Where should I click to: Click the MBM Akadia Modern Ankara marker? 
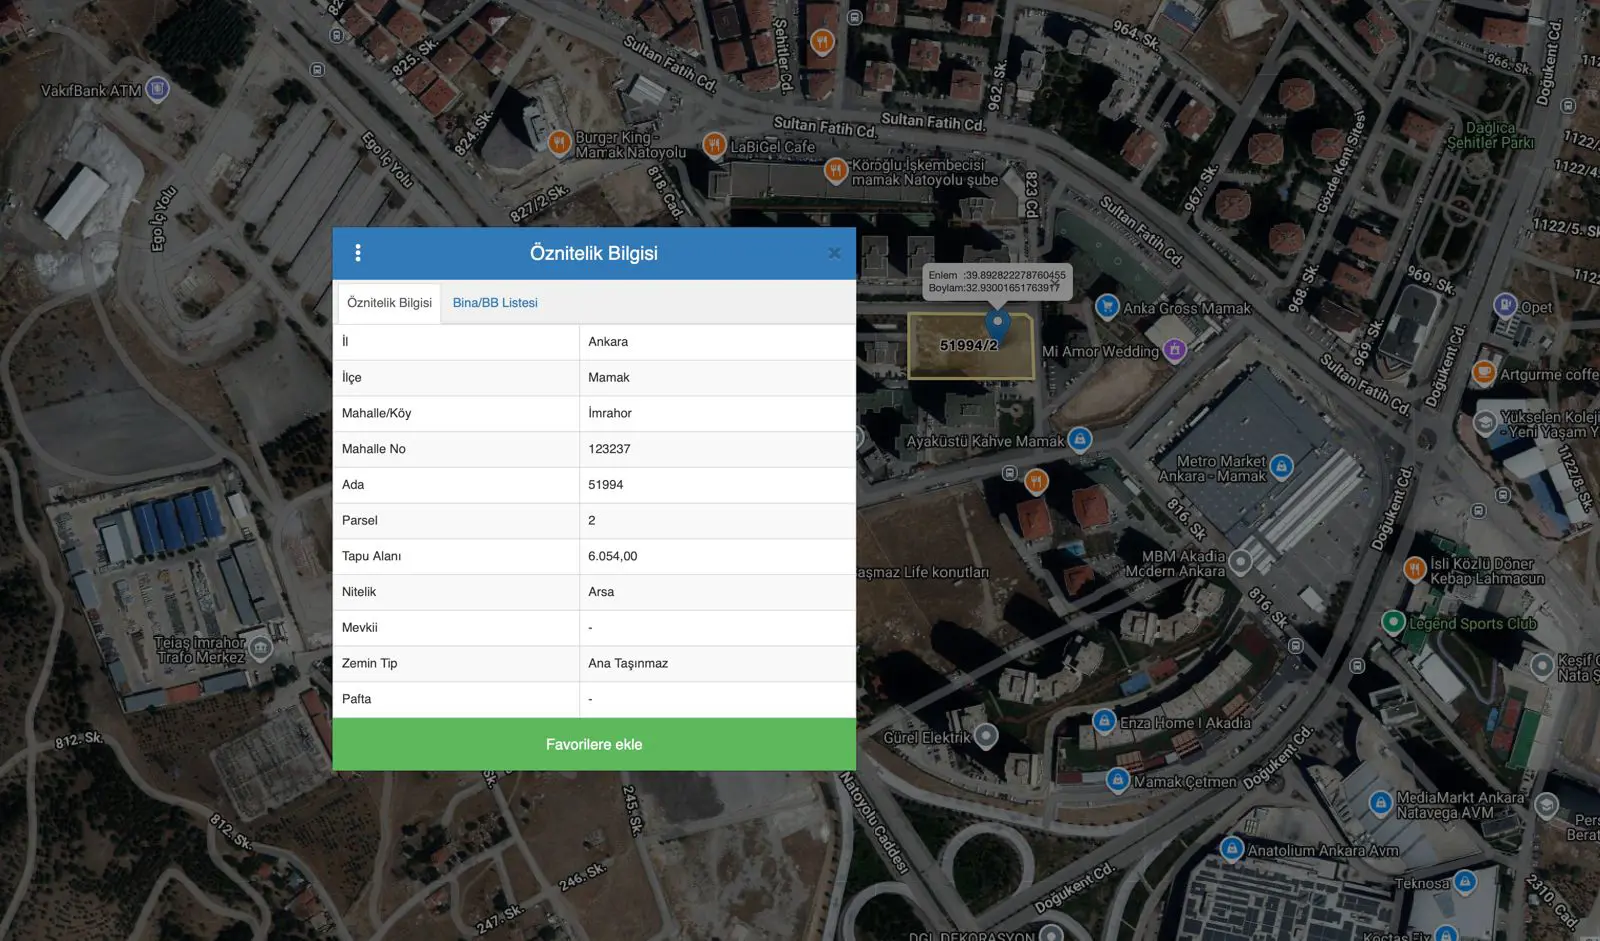point(1240,562)
